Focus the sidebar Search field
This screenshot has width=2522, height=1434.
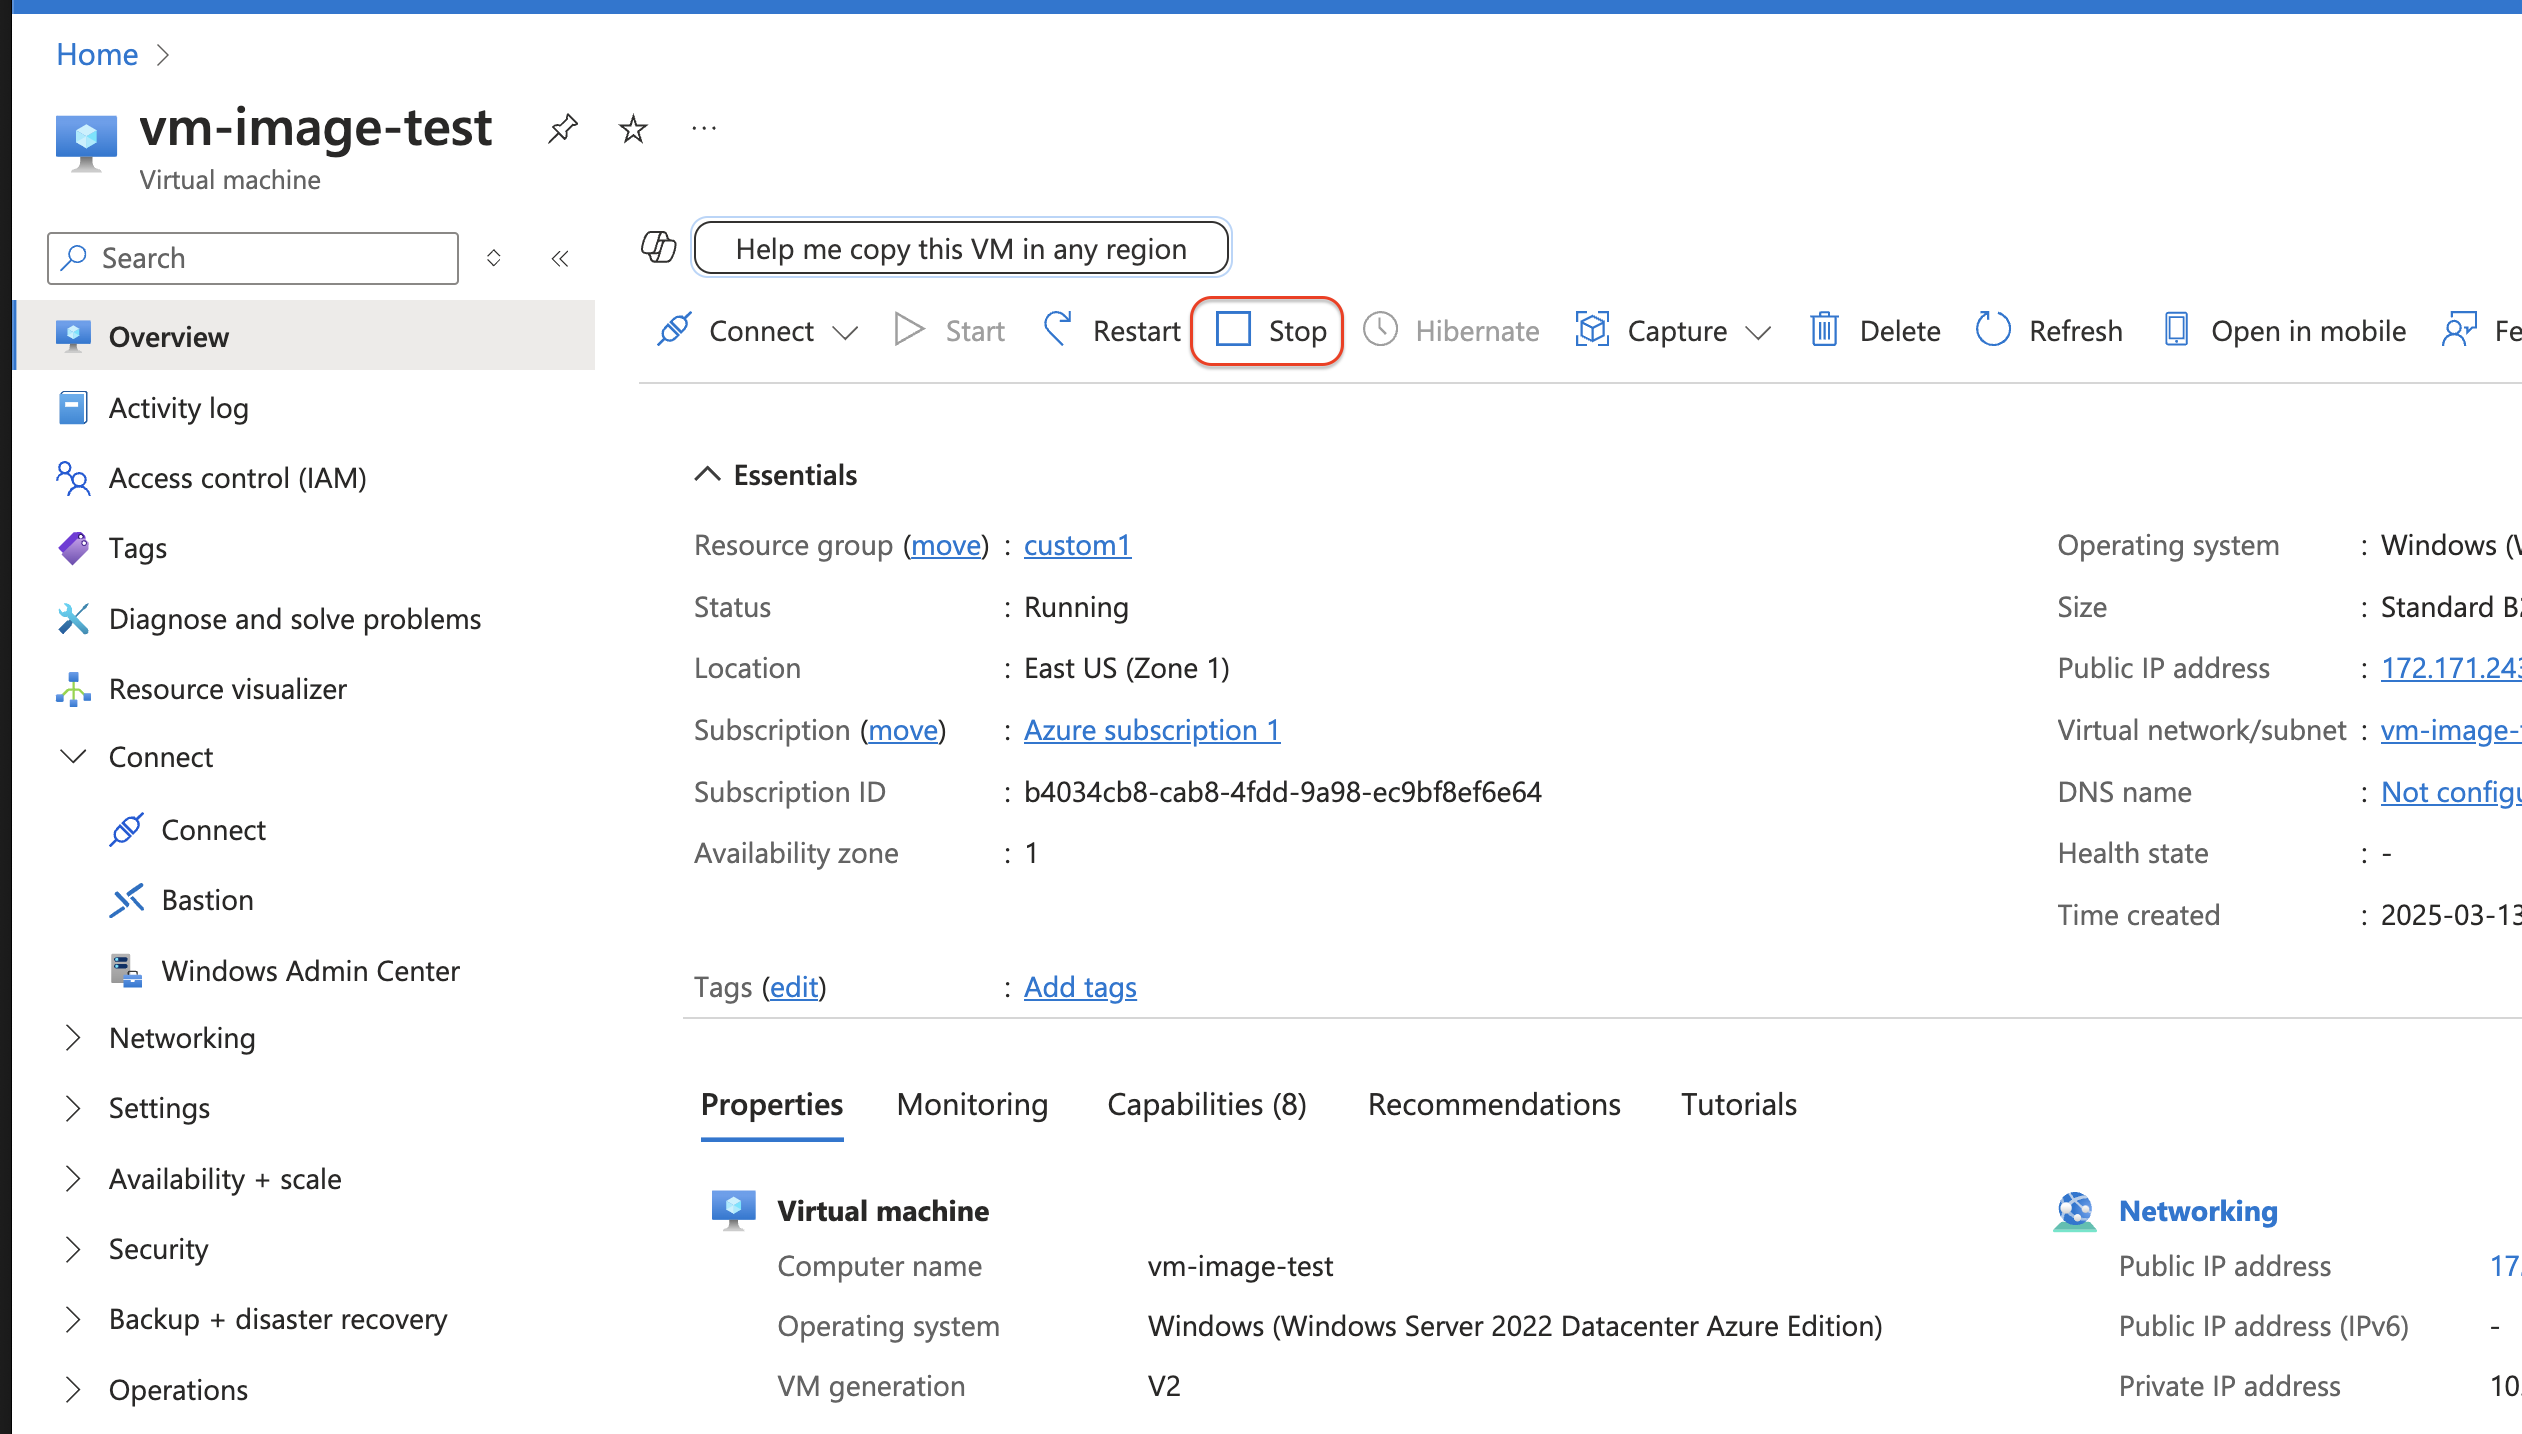tap(253, 258)
